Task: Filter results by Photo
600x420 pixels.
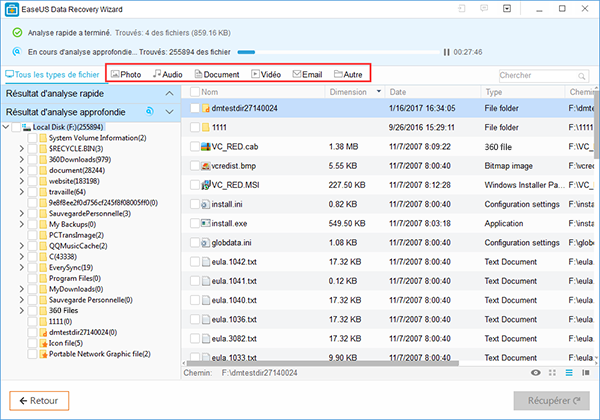Action: pyautogui.click(x=126, y=74)
